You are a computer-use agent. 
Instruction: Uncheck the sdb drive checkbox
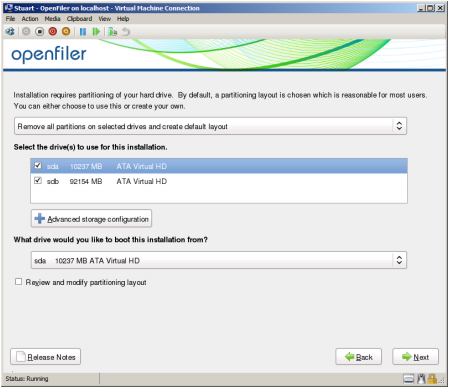pos(38,180)
